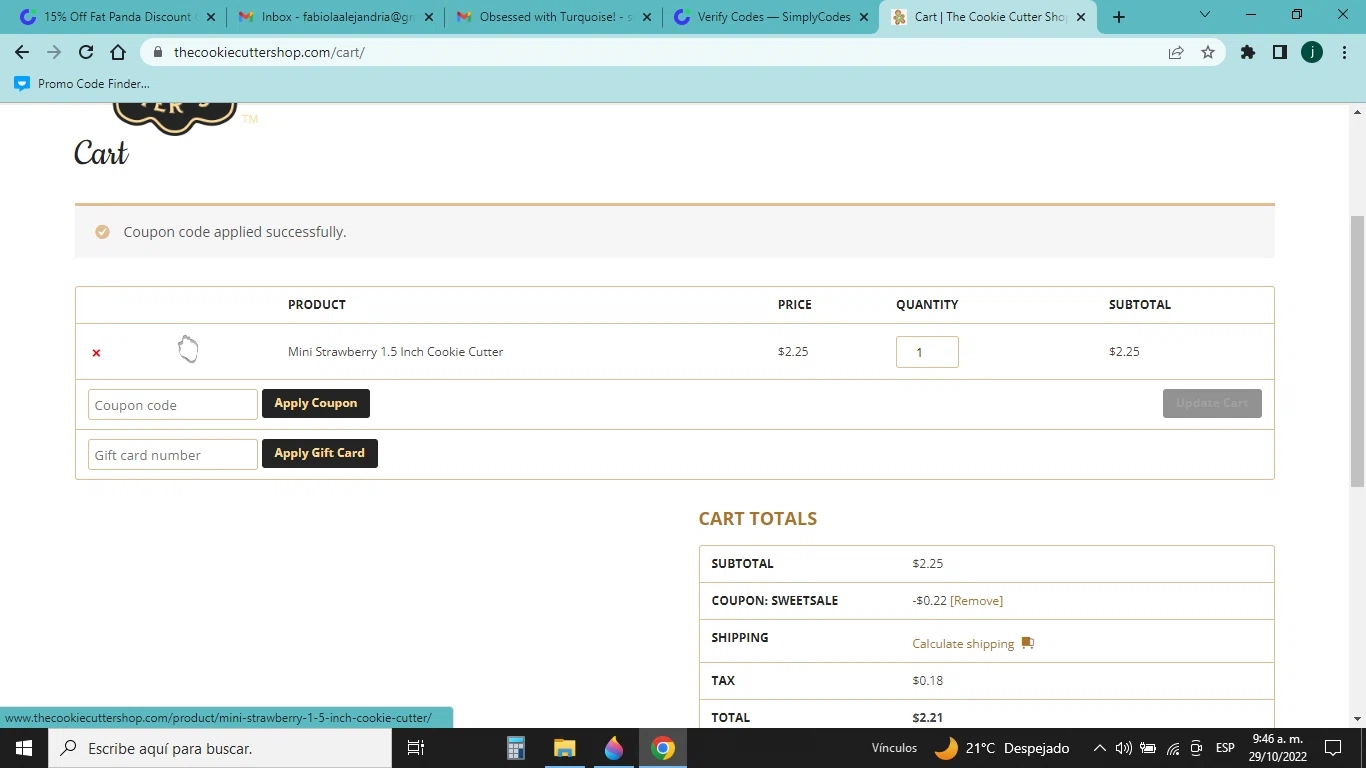Select the Cart Cookie Cutter Shop tab
This screenshot has height=768, width=1366.
tap(989, 17)
